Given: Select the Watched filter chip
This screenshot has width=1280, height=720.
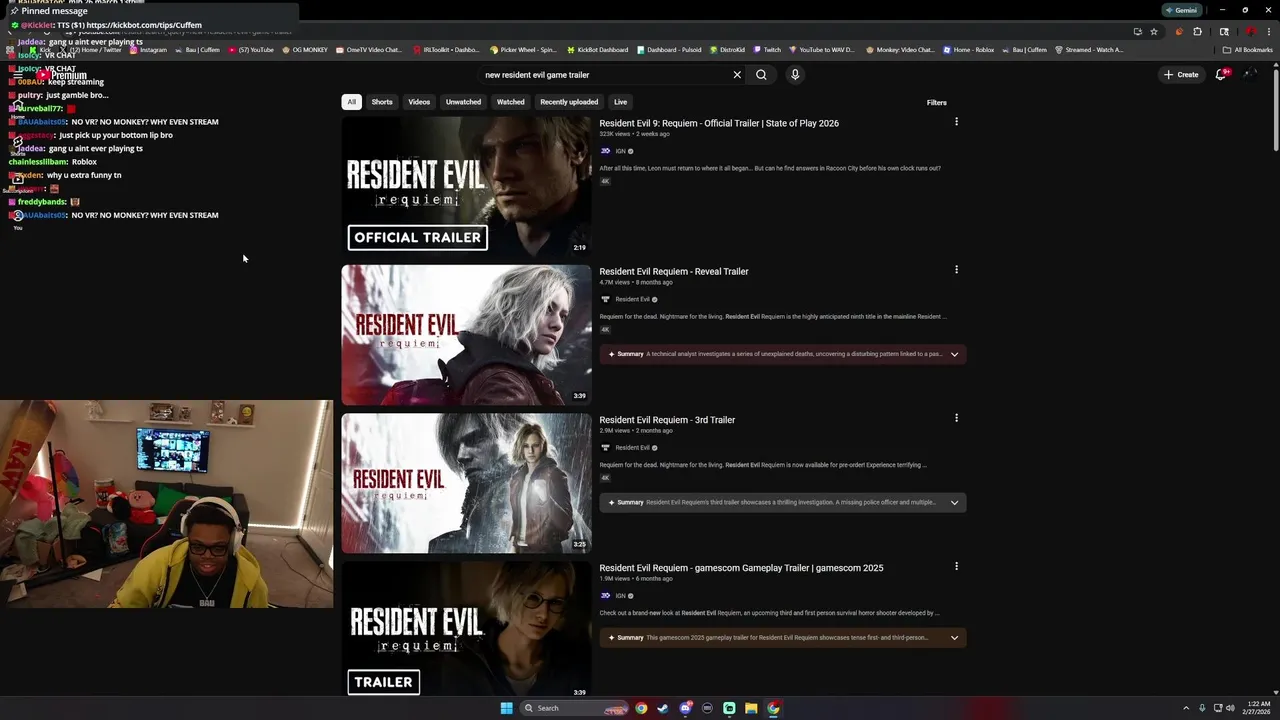Looking at the screenshot, I should [511, 102].
